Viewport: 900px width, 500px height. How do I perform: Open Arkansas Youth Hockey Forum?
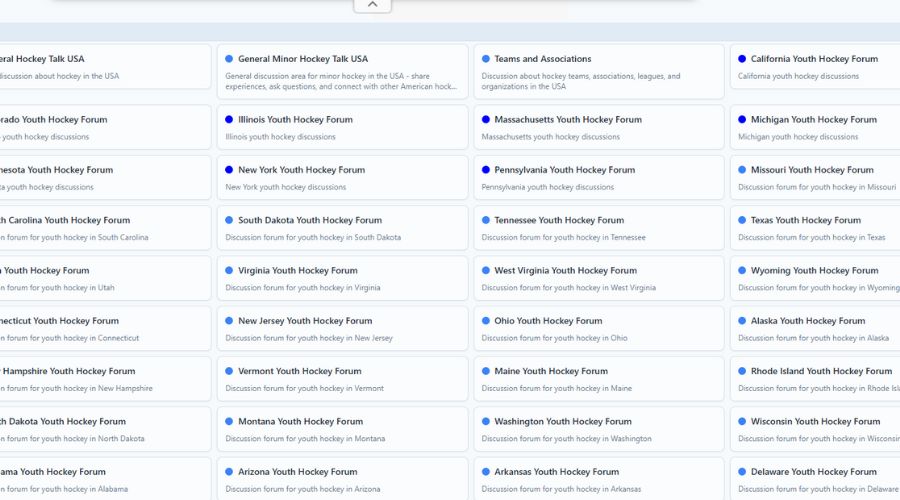pyautogui.click(x=556, y=472)
